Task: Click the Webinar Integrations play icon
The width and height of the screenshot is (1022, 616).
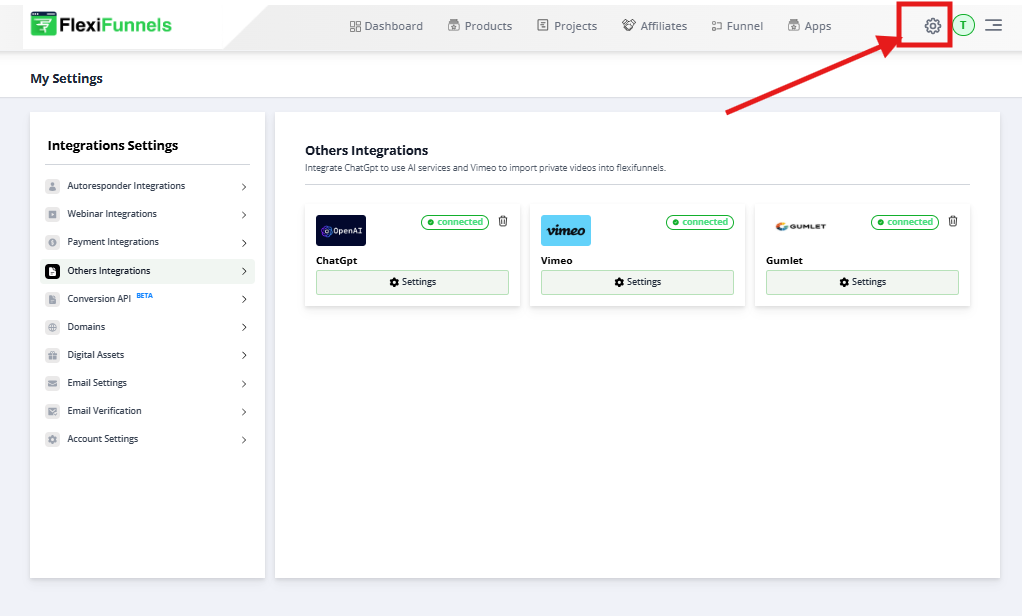Action: 53,214
